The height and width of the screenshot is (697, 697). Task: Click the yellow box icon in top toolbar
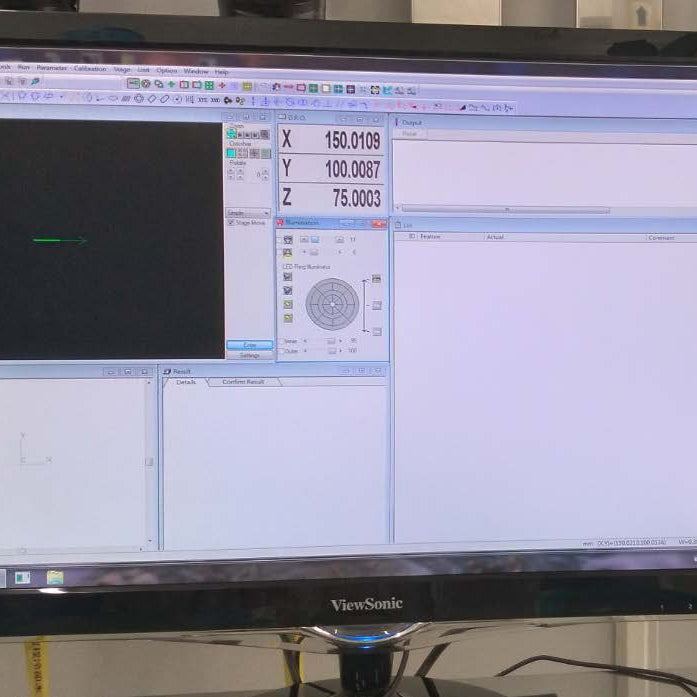(247, 86)
